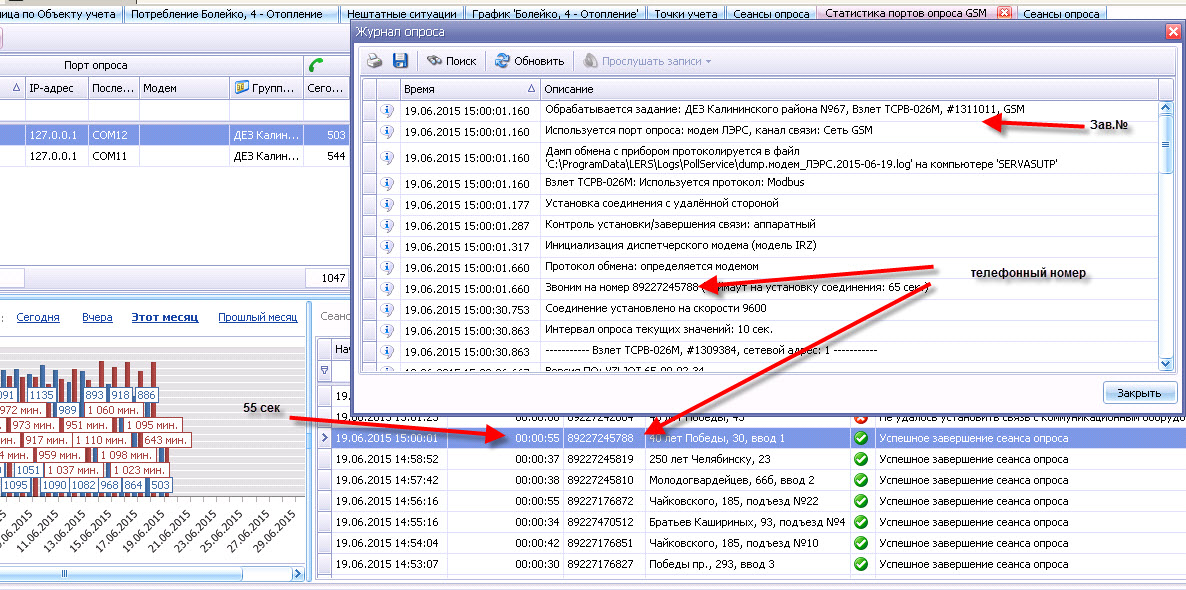The width and height of the screenshot is (1186, 590).
Task: Open Прослушать записи dropdown in toolbar
Action: tap(647, 61)
